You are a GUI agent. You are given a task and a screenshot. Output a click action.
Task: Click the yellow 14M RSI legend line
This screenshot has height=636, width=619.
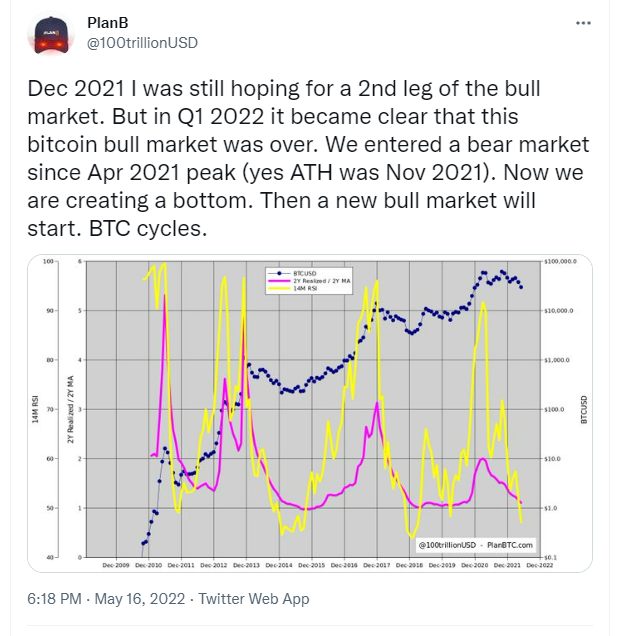pyautogui.click(x=279, y=288)
